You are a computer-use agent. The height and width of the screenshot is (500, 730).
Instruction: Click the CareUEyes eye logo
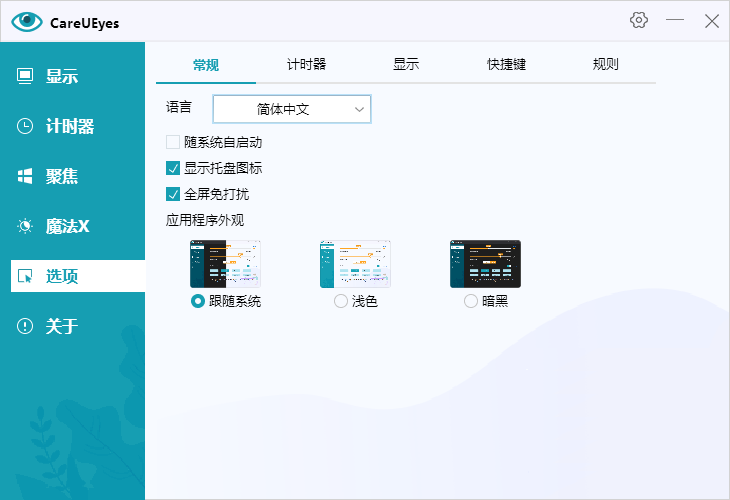tap(27, 21)
